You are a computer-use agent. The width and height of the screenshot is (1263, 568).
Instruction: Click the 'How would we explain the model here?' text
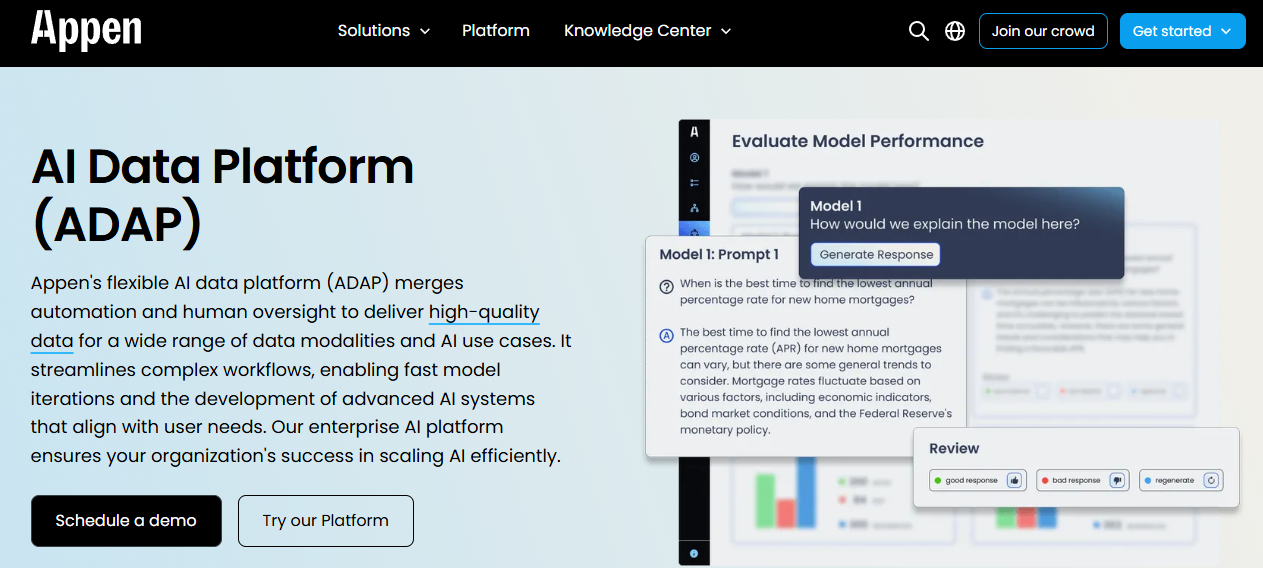[x=945, y=224]
